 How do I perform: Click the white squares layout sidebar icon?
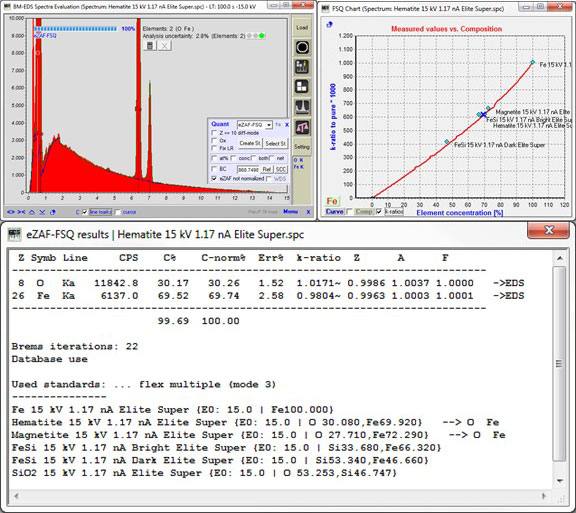[x=302, y=86]
